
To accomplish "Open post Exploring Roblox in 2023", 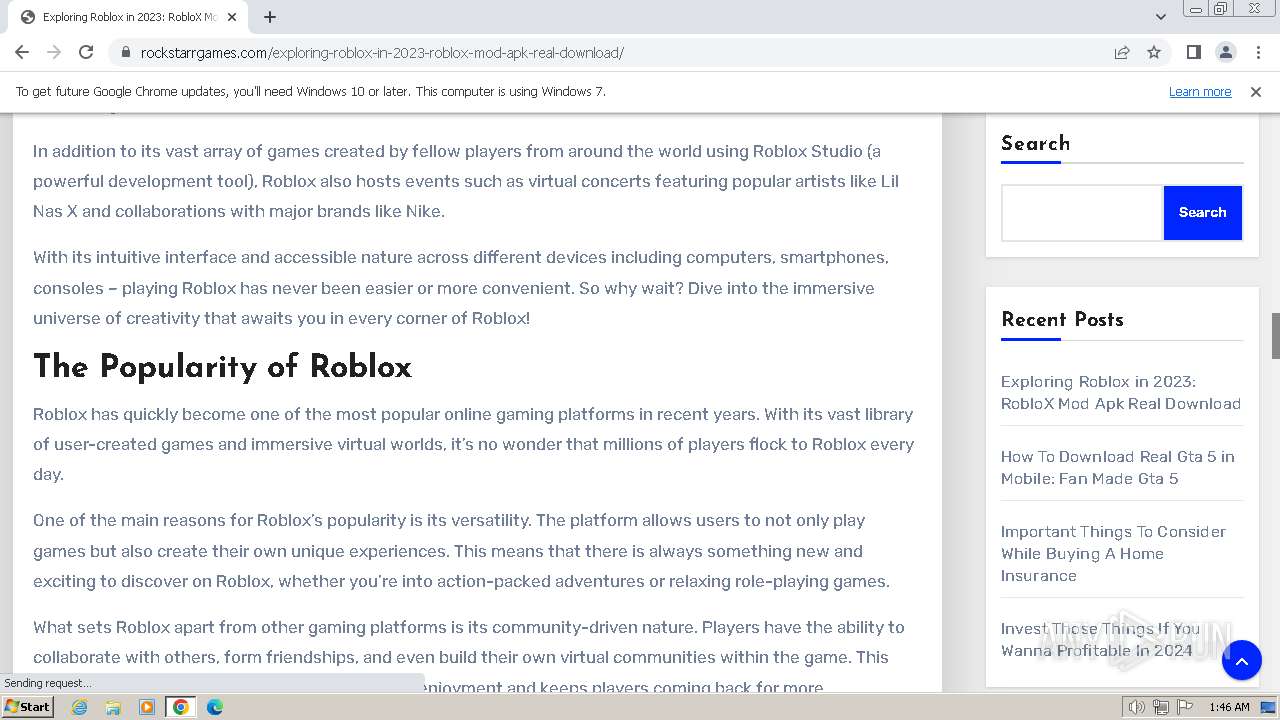I will tap(1120, 392).
